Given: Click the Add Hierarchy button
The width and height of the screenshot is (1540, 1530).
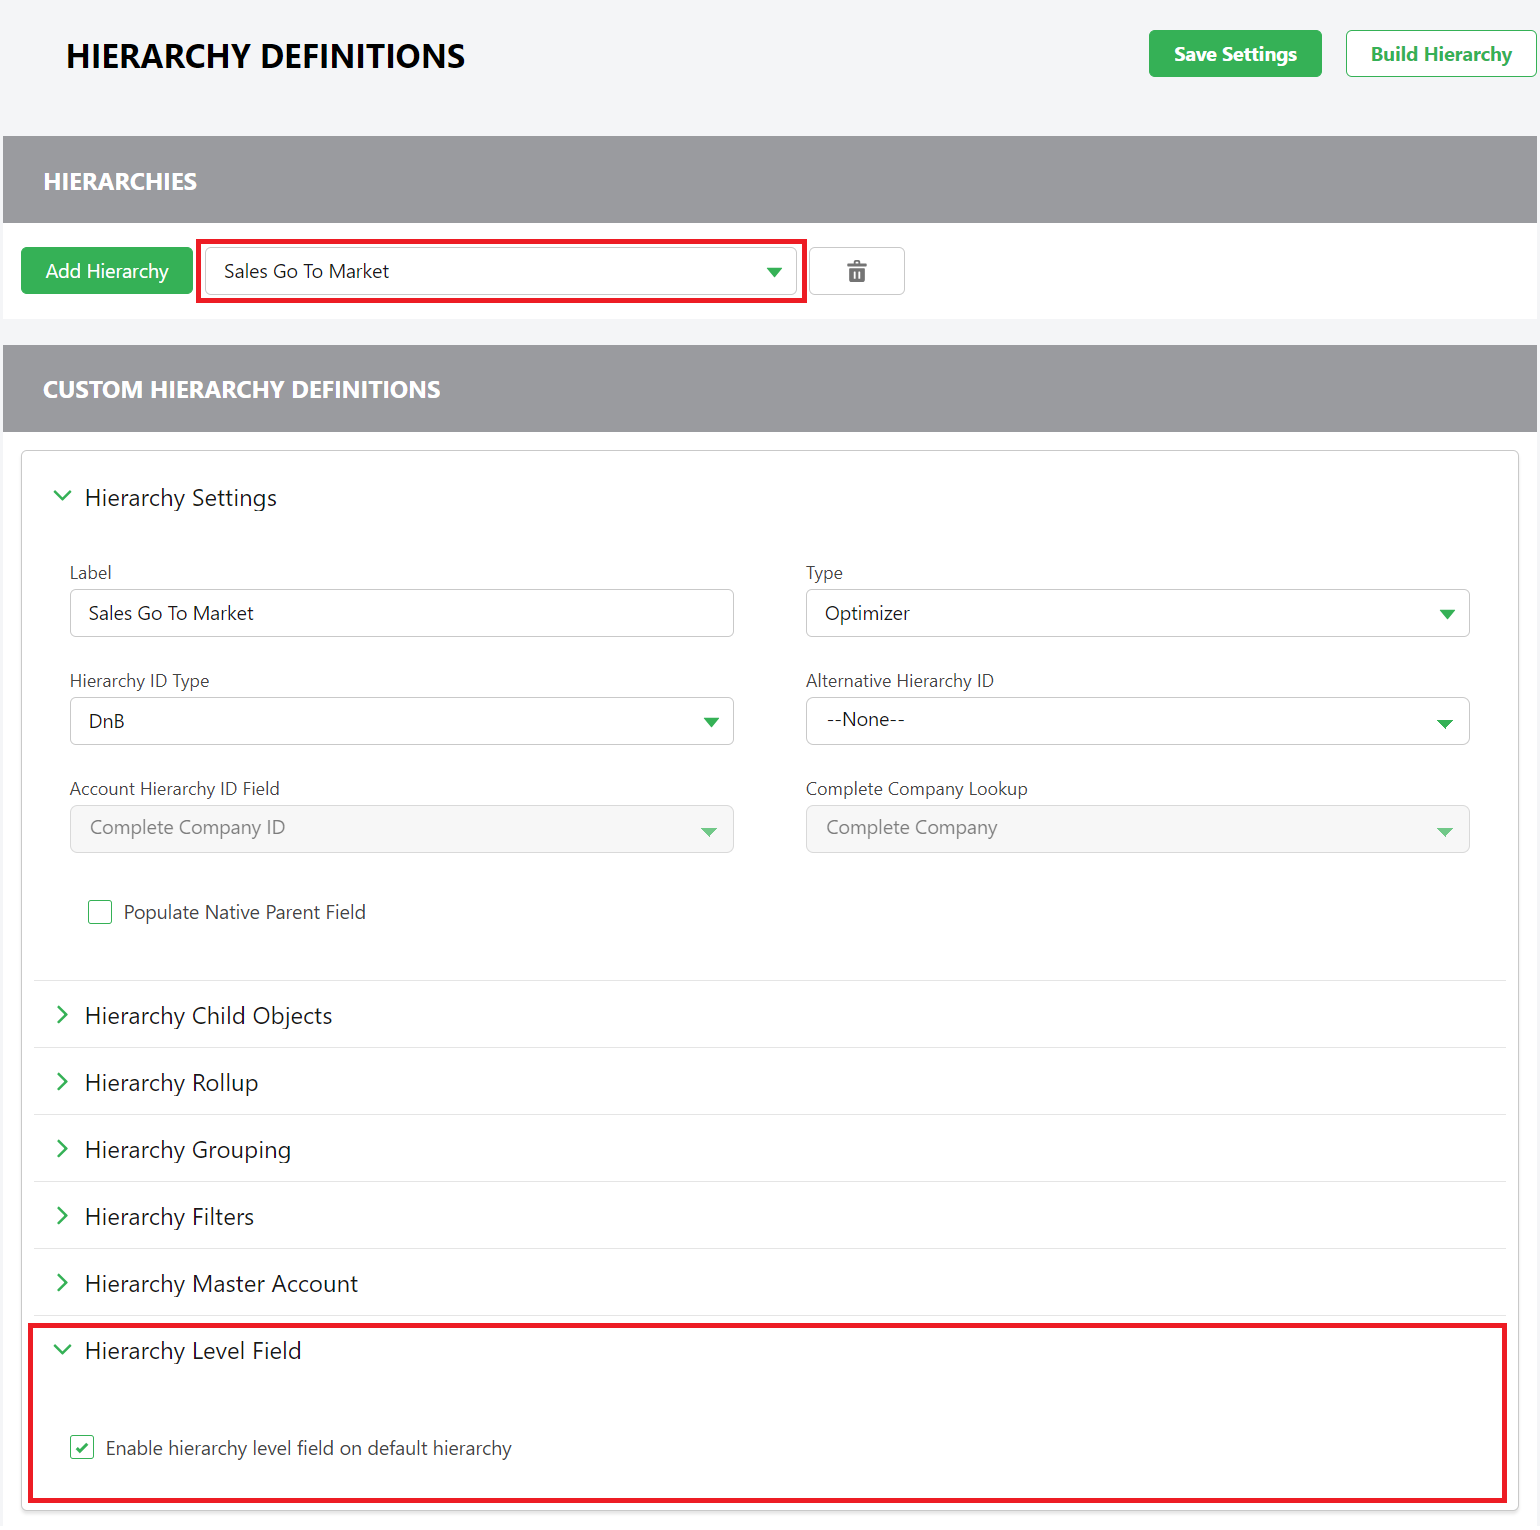Looking at the screenshot, I should click(x=106, y=271).
